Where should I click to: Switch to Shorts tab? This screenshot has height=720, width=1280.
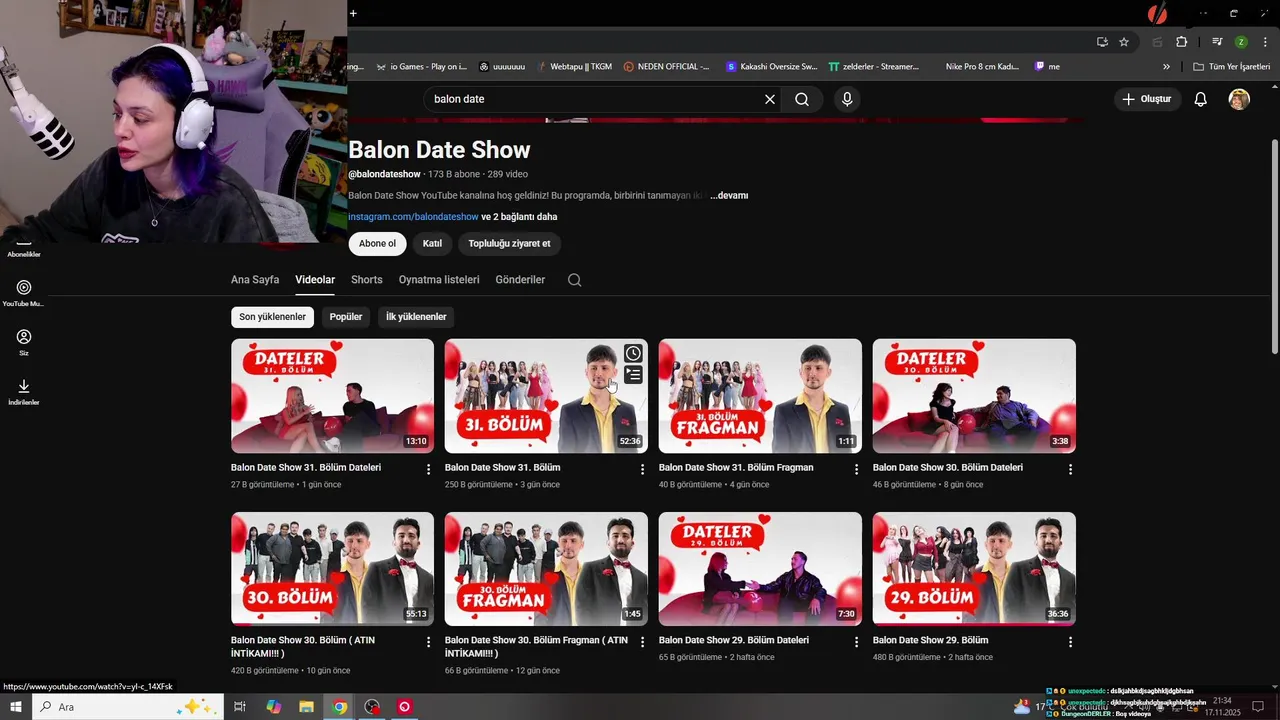367,280
